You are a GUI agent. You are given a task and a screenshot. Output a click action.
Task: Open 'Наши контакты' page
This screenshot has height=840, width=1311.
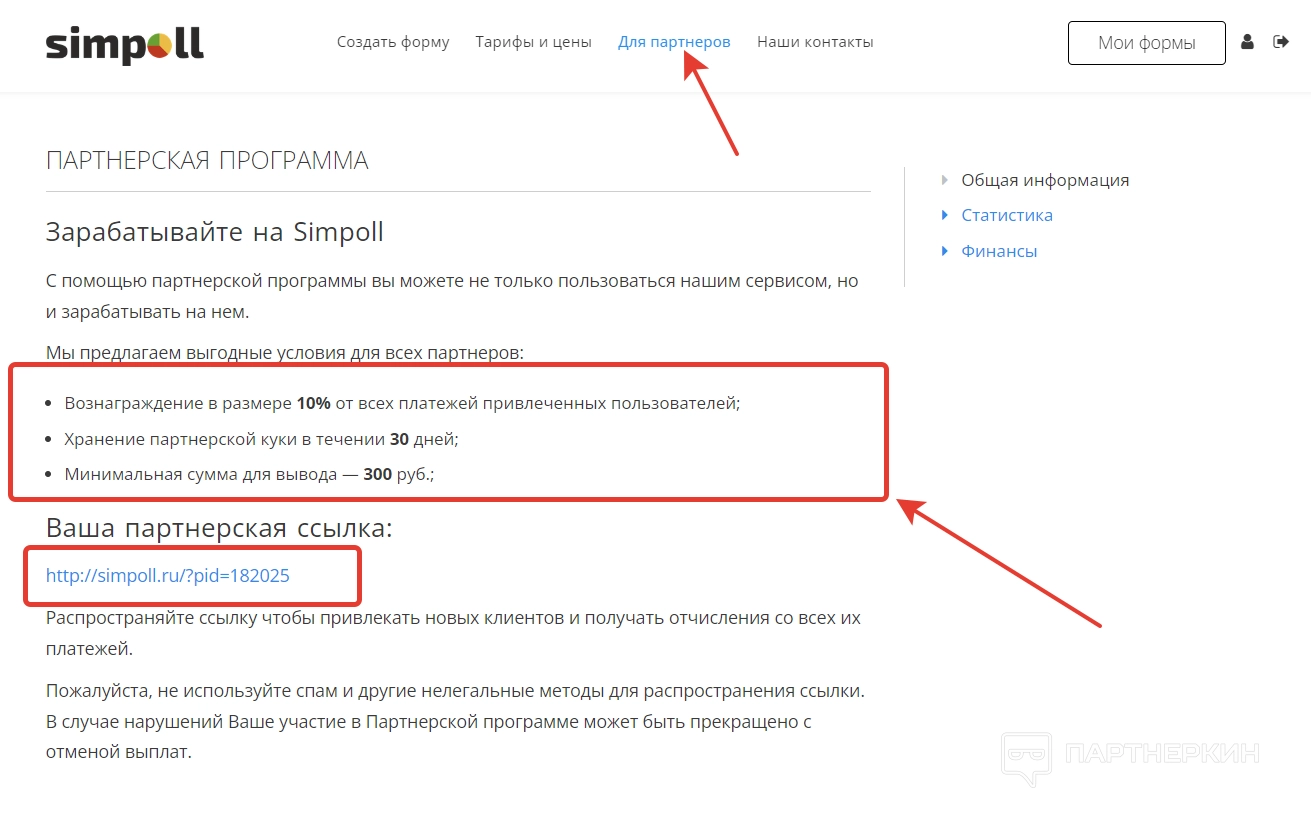point(815,42)
